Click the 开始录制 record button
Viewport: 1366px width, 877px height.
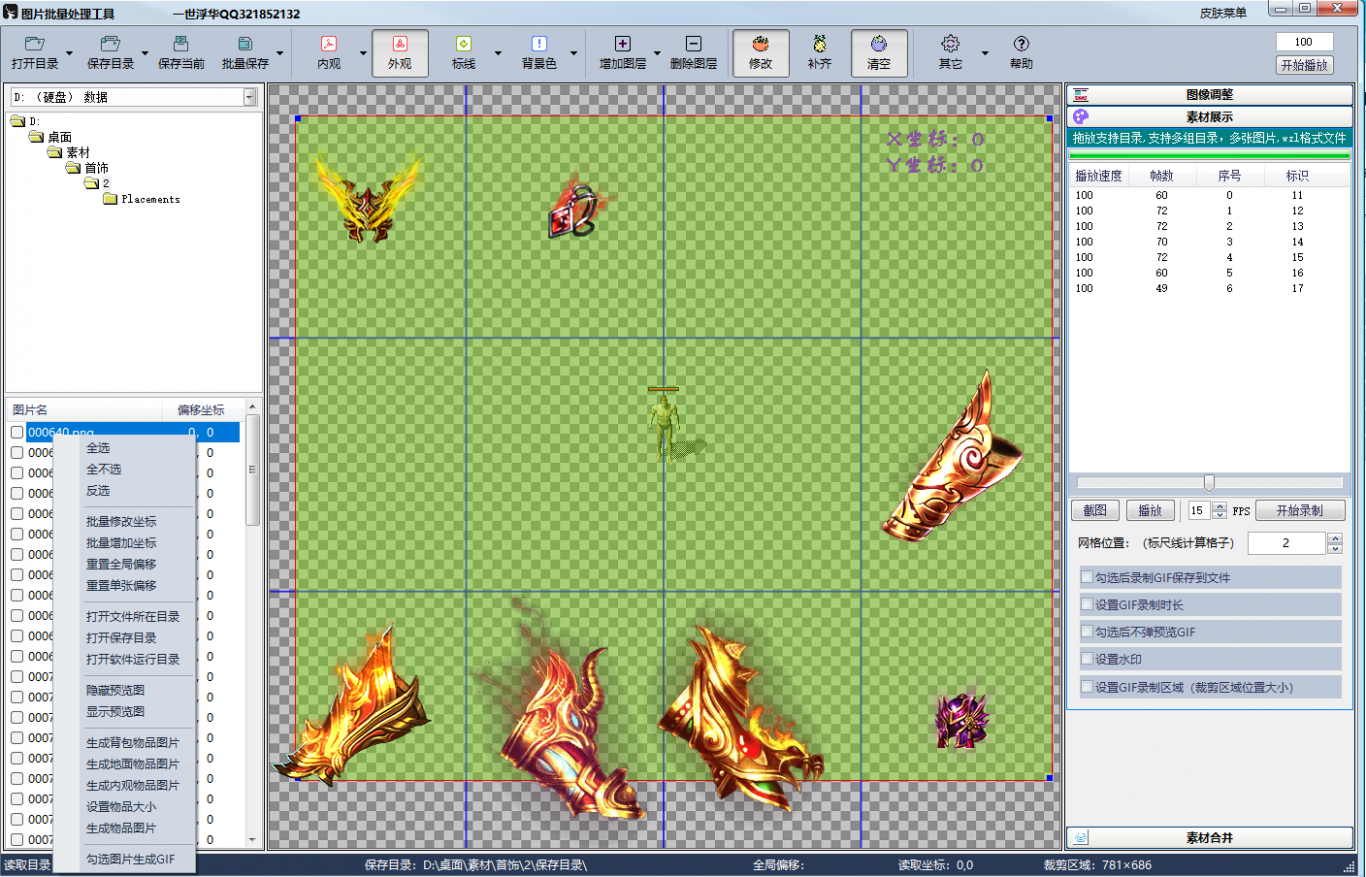1300,510
